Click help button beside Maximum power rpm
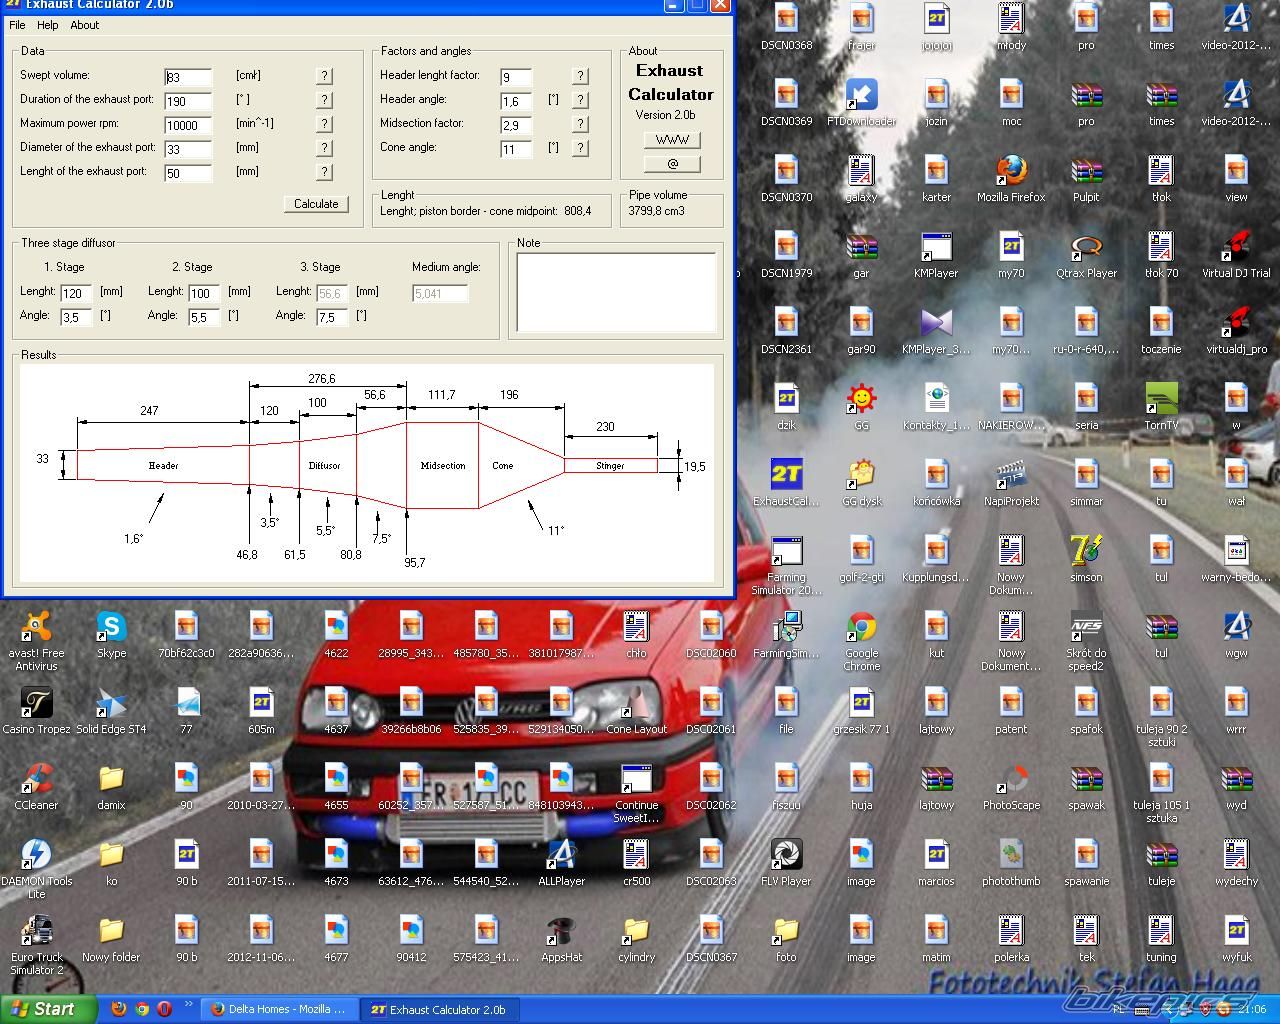Screen dimensions: 1280x1024 tap(324, 124)
